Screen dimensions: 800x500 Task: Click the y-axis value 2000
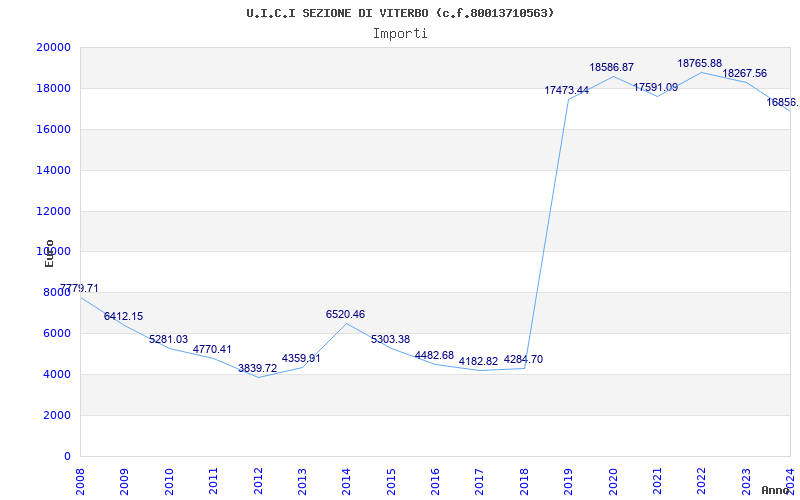tap(56, 415)
